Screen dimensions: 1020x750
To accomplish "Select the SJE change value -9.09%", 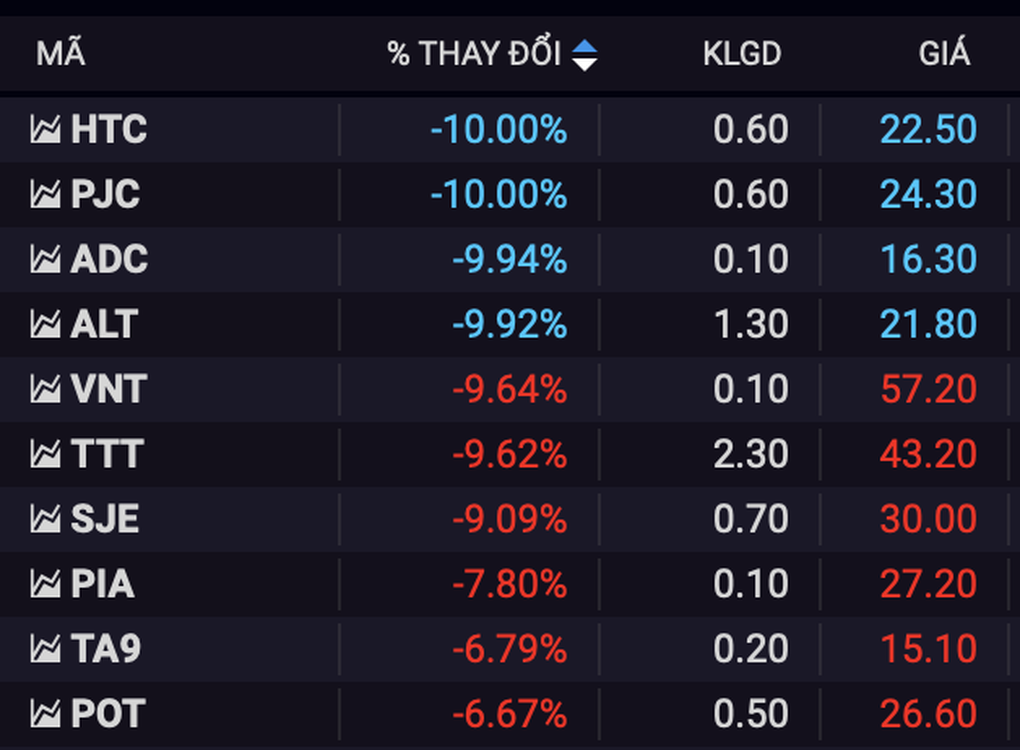I will 509,519.
